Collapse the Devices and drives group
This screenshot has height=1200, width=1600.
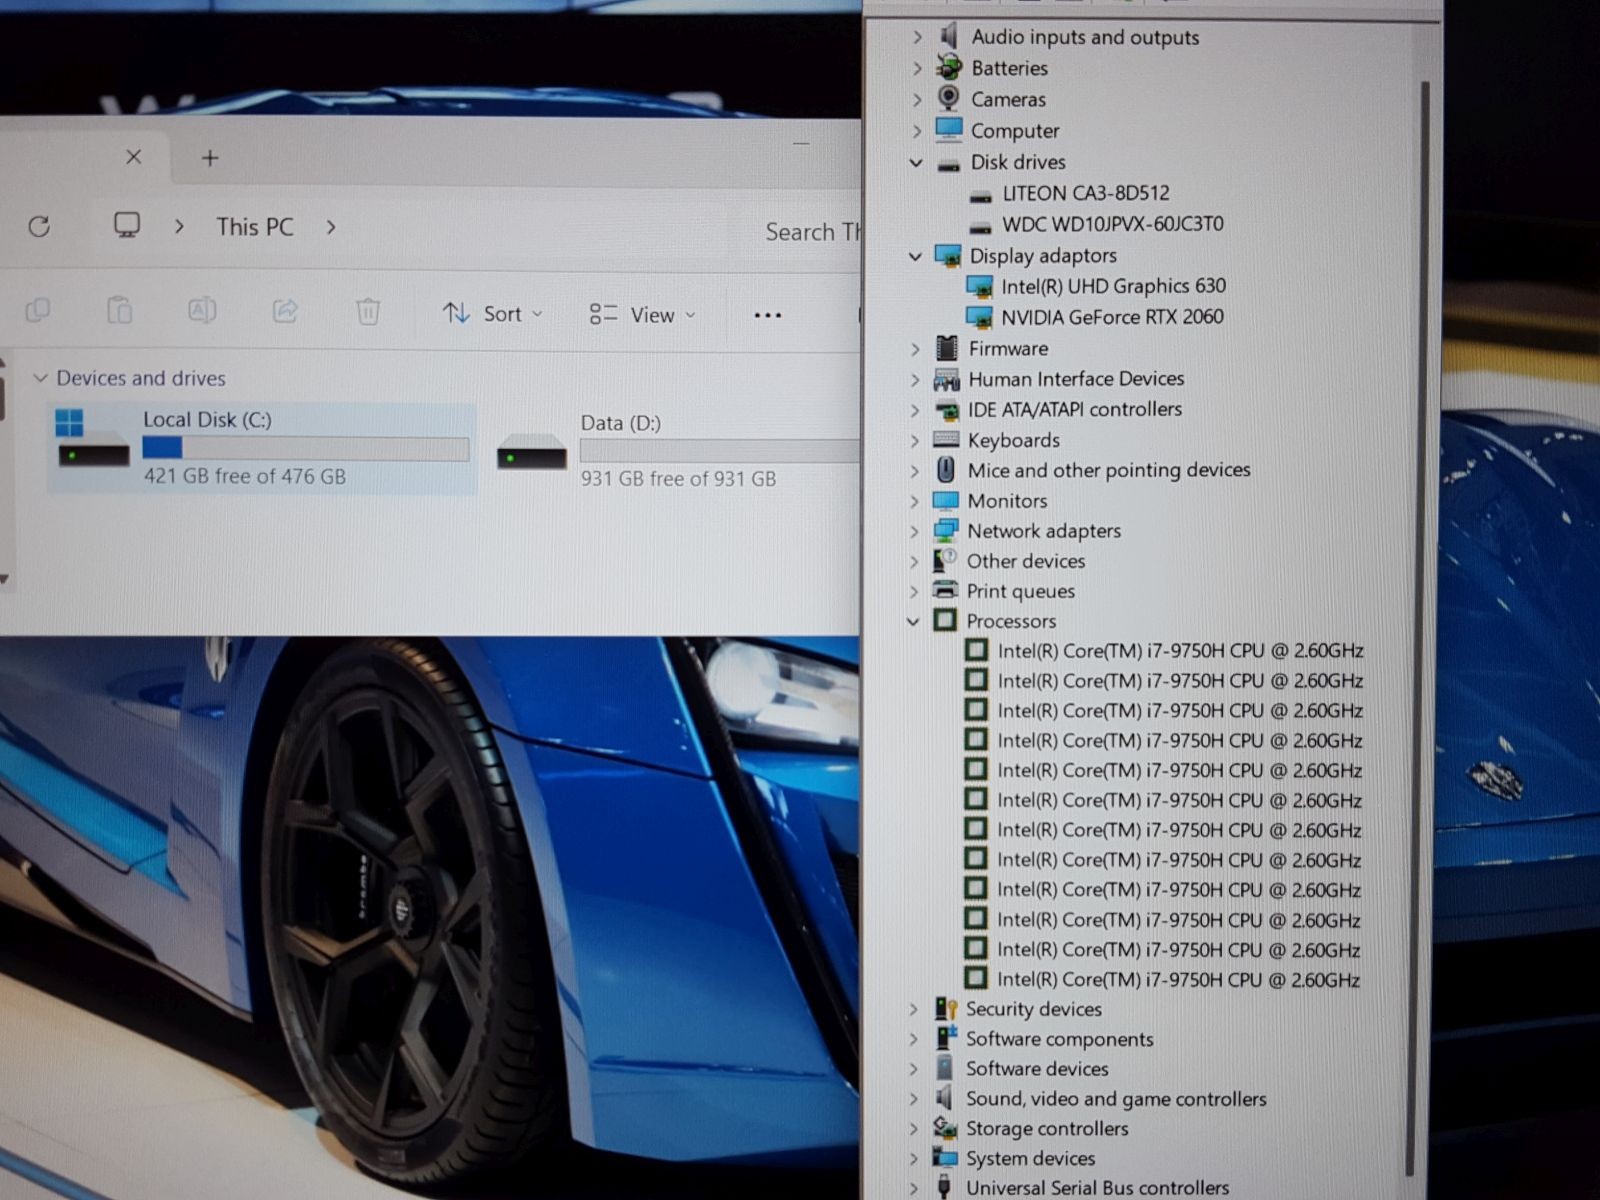tap(40, 378)
